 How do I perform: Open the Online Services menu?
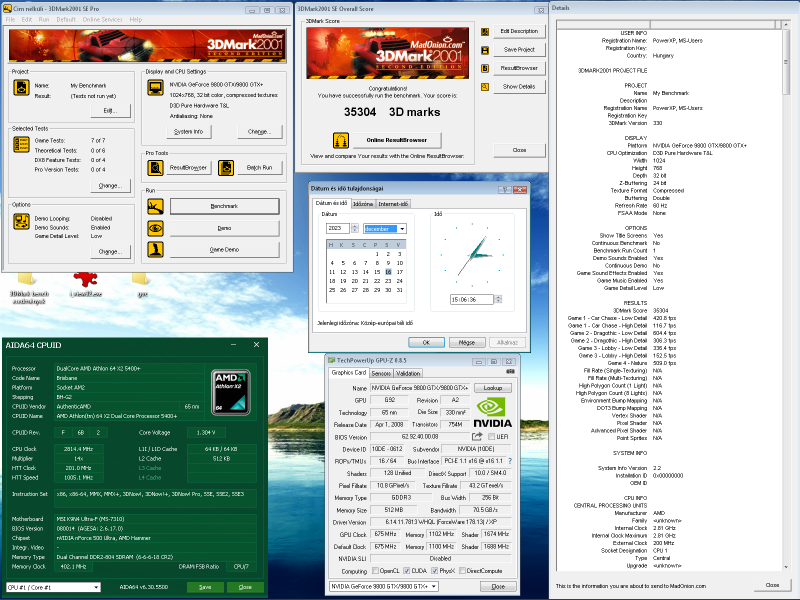point(103,19)
